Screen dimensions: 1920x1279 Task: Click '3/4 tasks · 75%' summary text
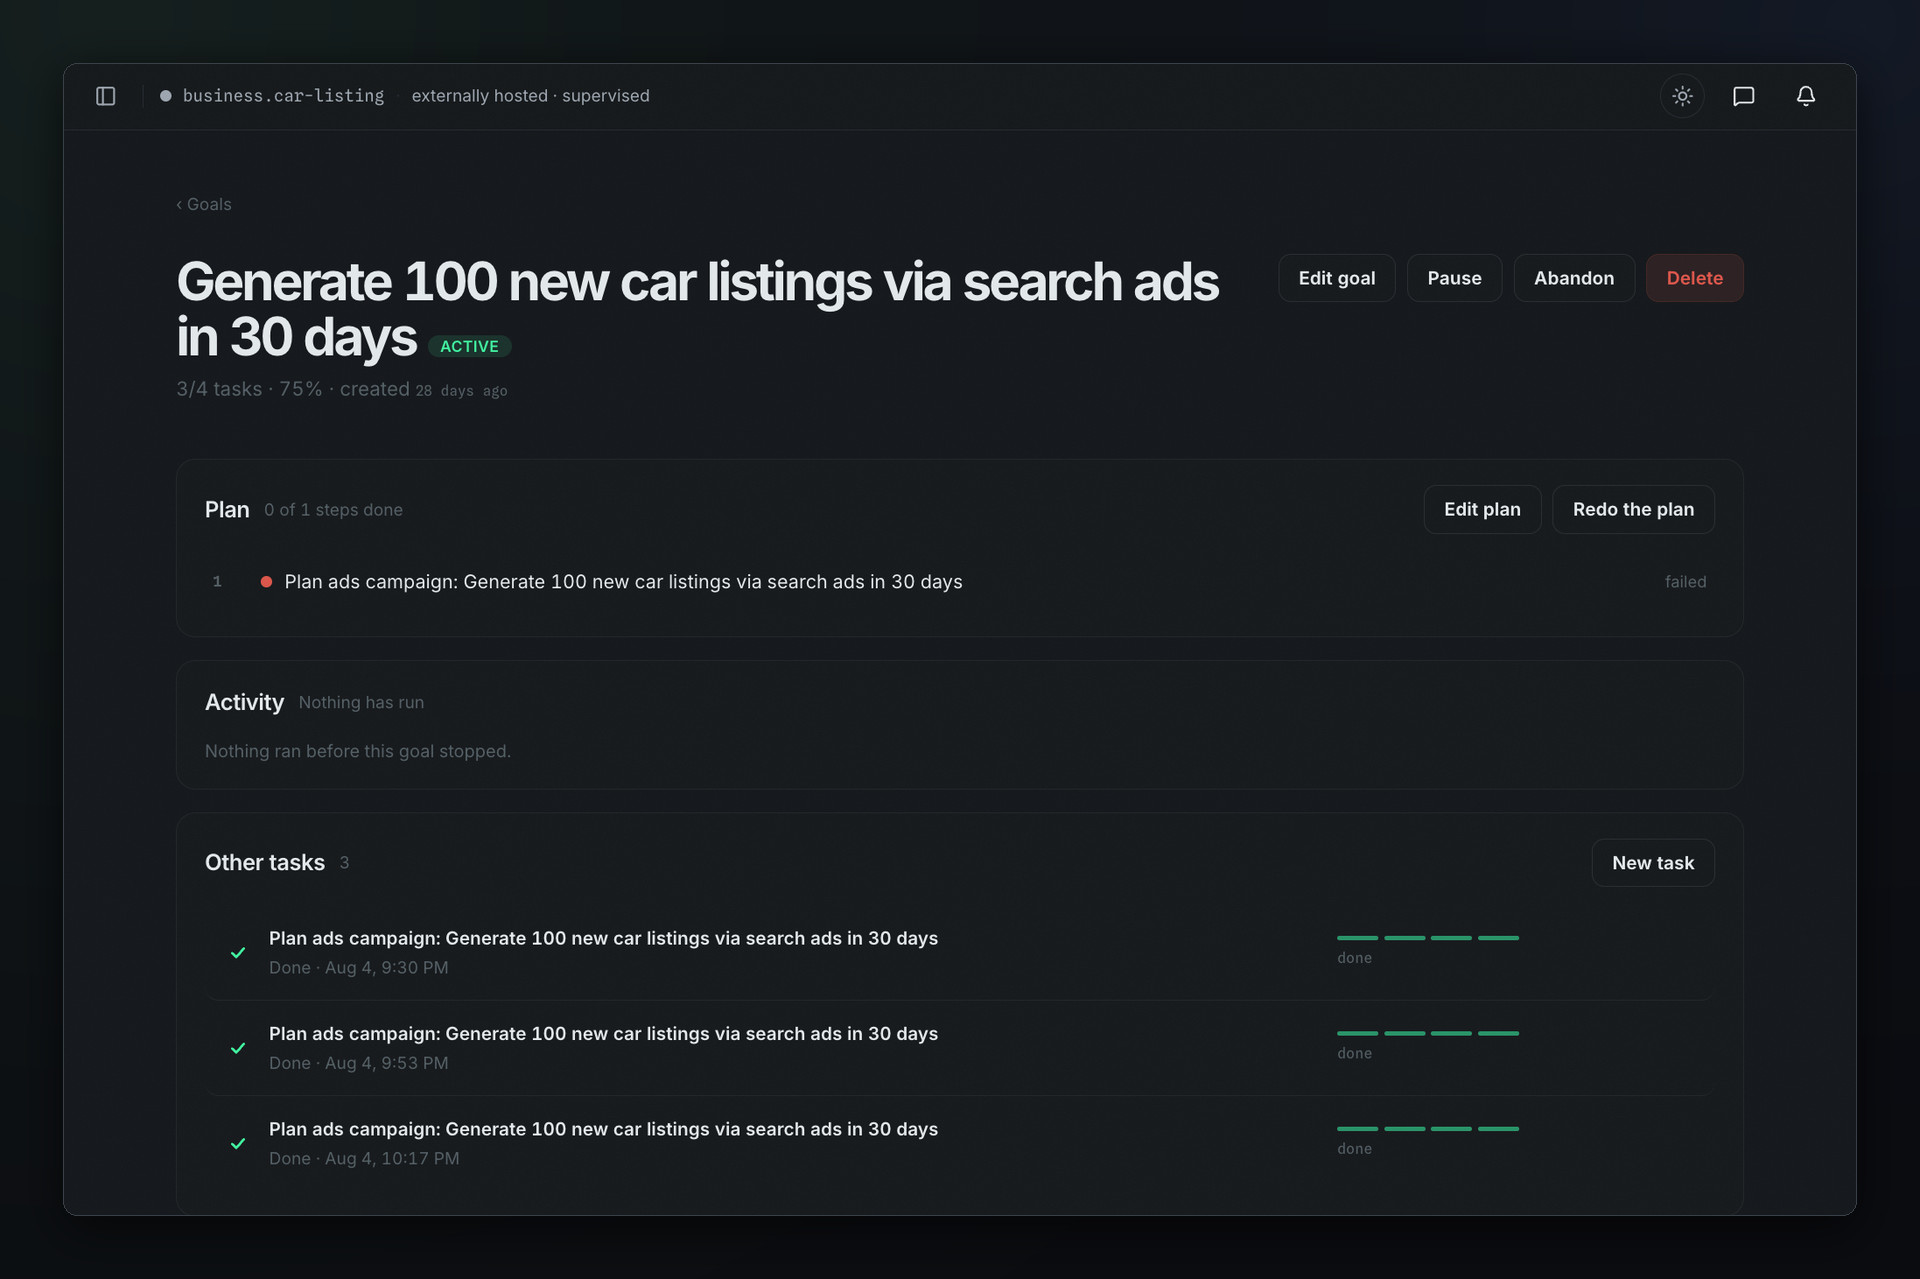(x=249, y=389)
